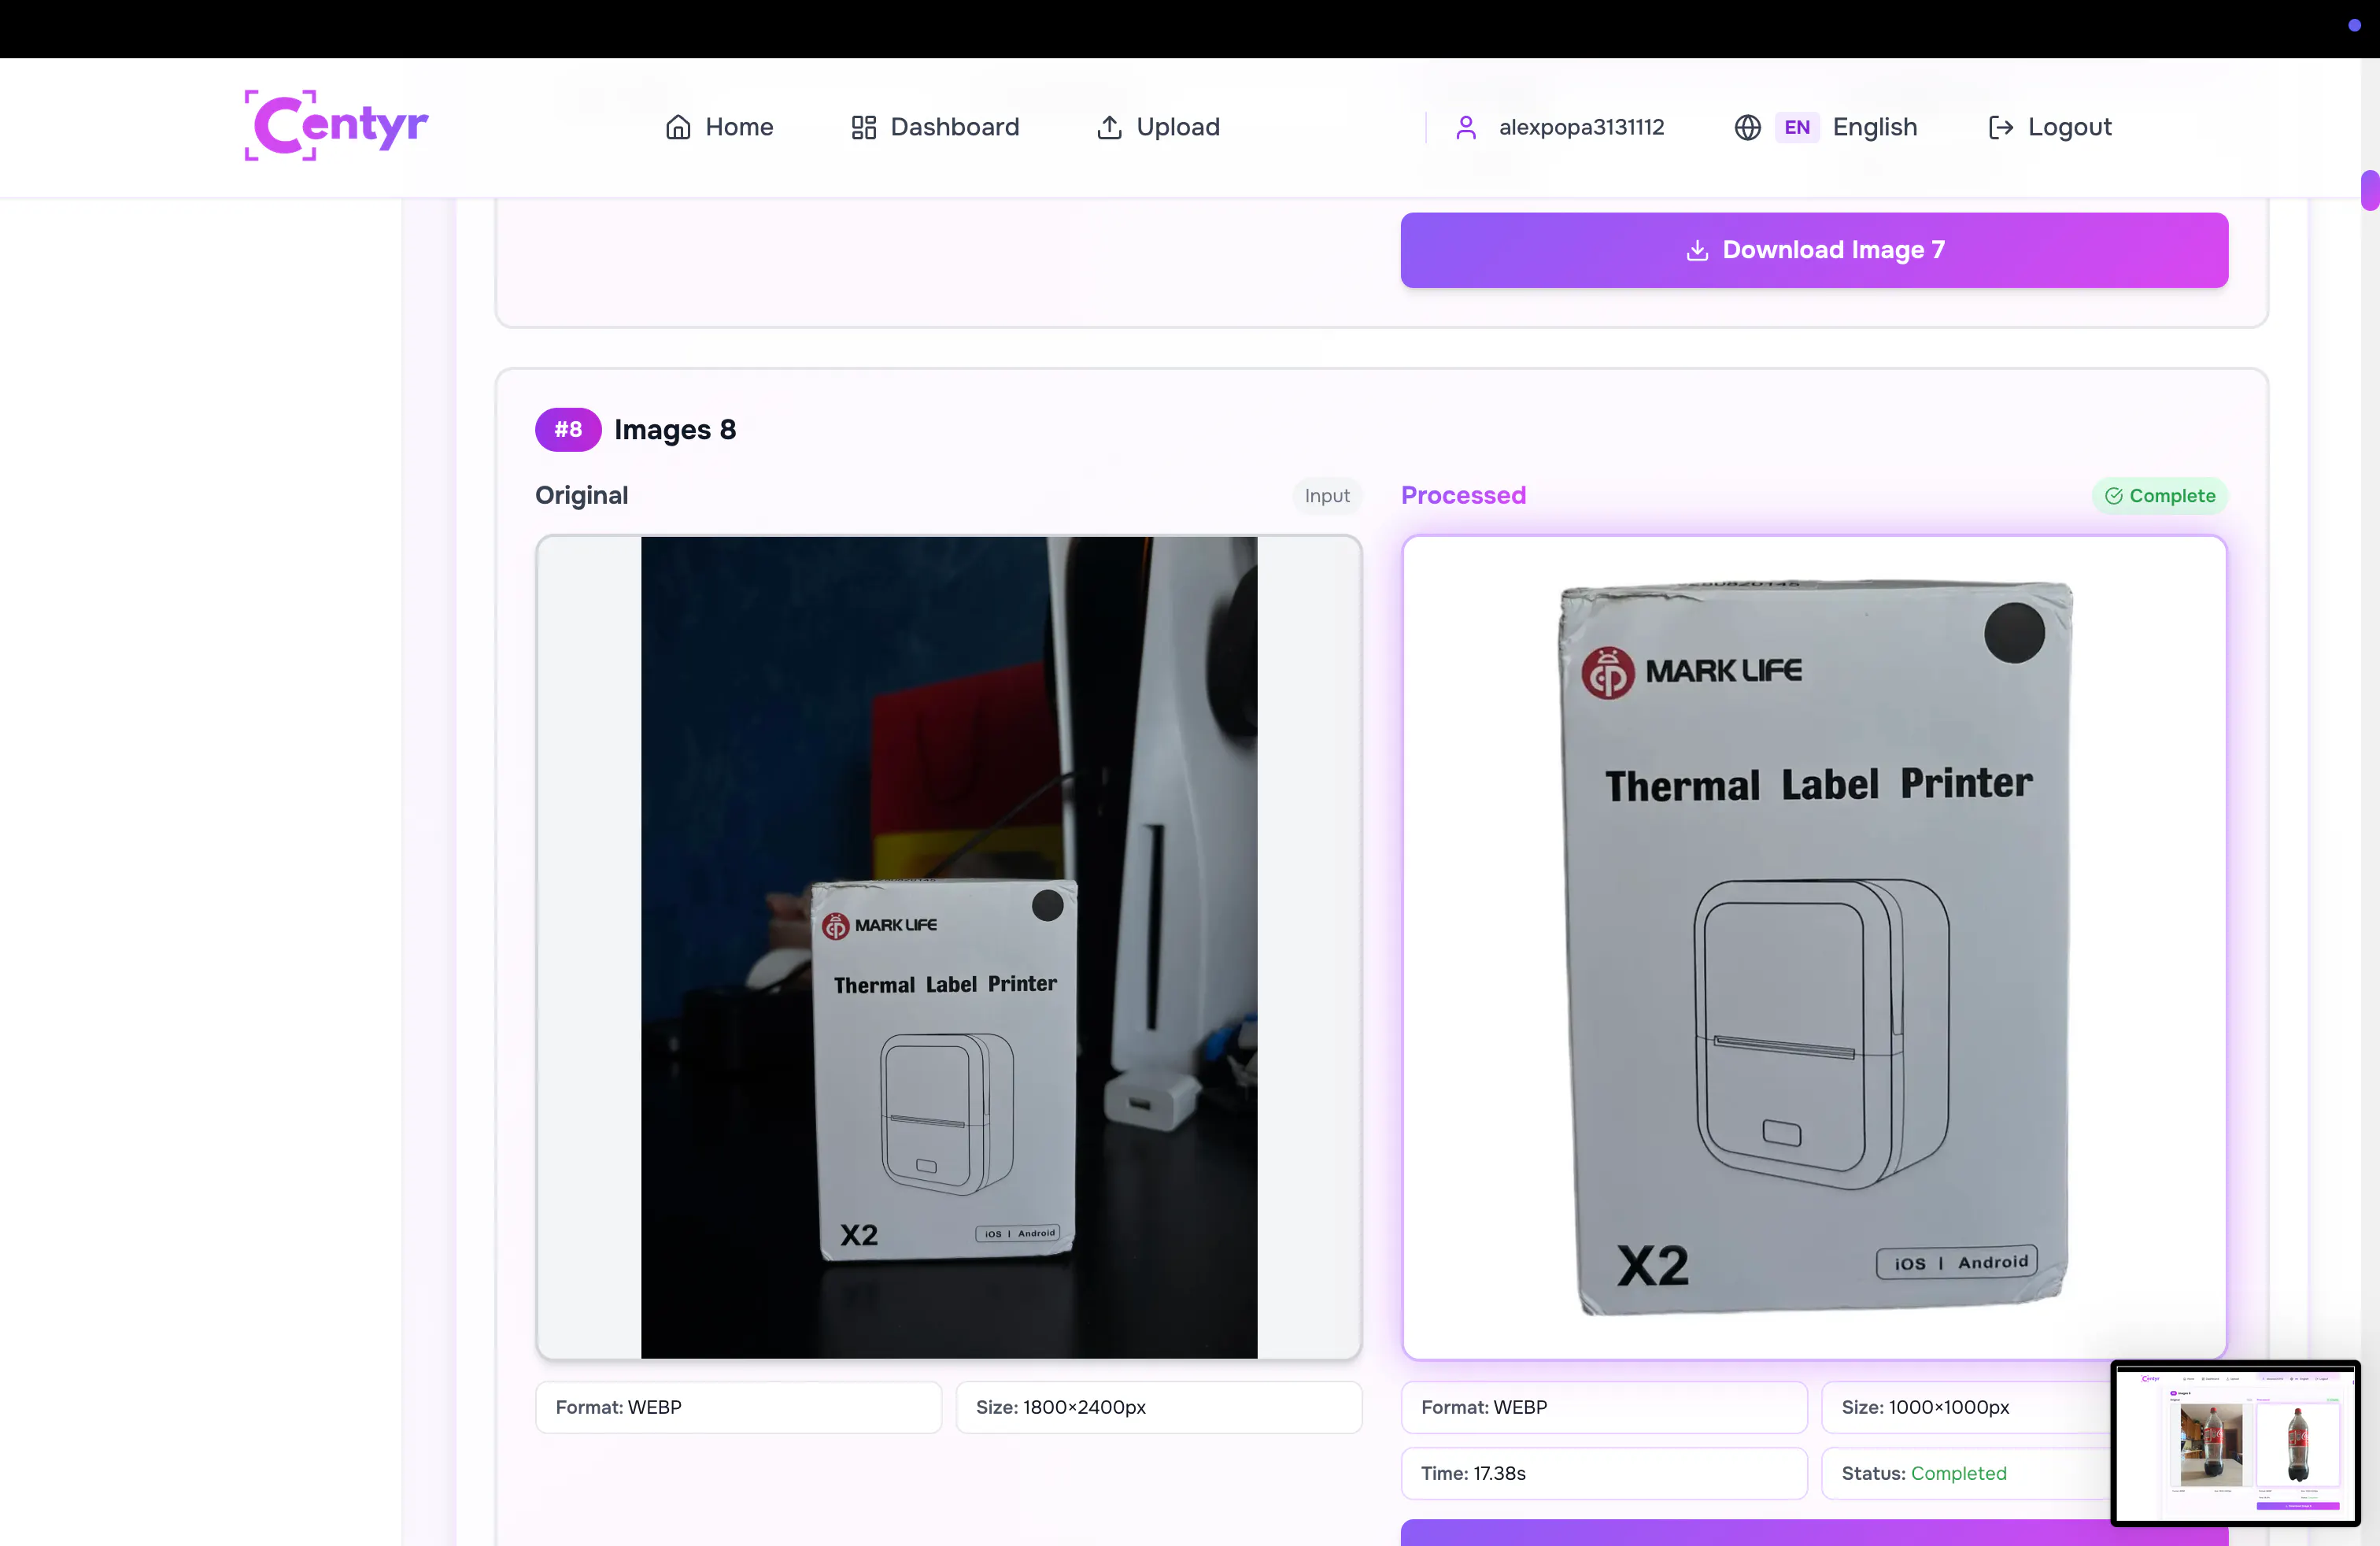This screenshot has width=2380, height=1546.
Task: Click the original Format: WEBP field
Action: pyautogui.click(x=738, y=1408)
